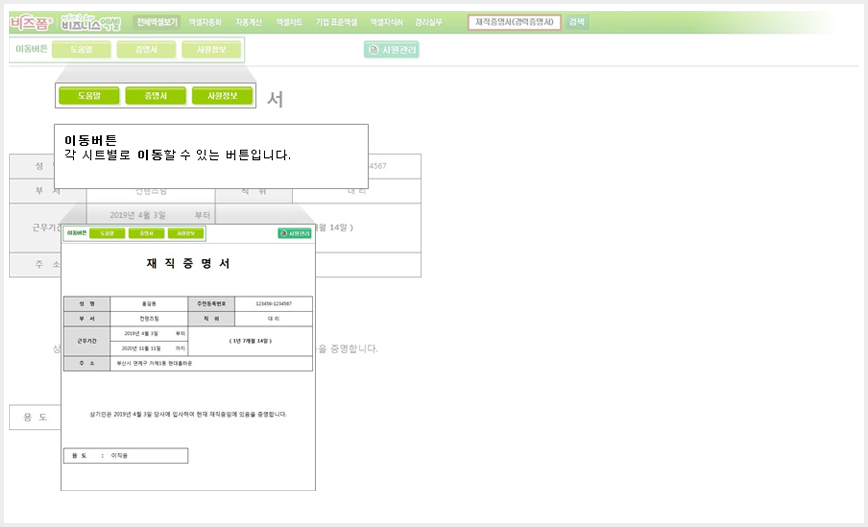
Task: Click the small 사원관리 button in certificate preview
Action: pos(295,234)
